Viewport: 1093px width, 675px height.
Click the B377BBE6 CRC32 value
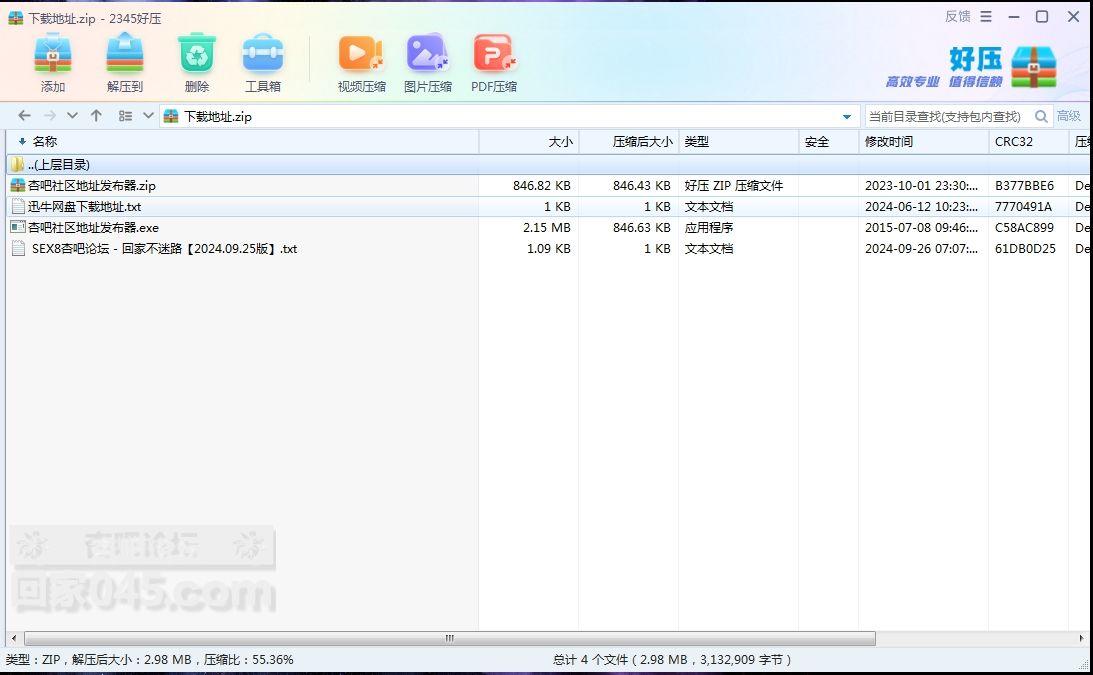[x=1024, y=185]
